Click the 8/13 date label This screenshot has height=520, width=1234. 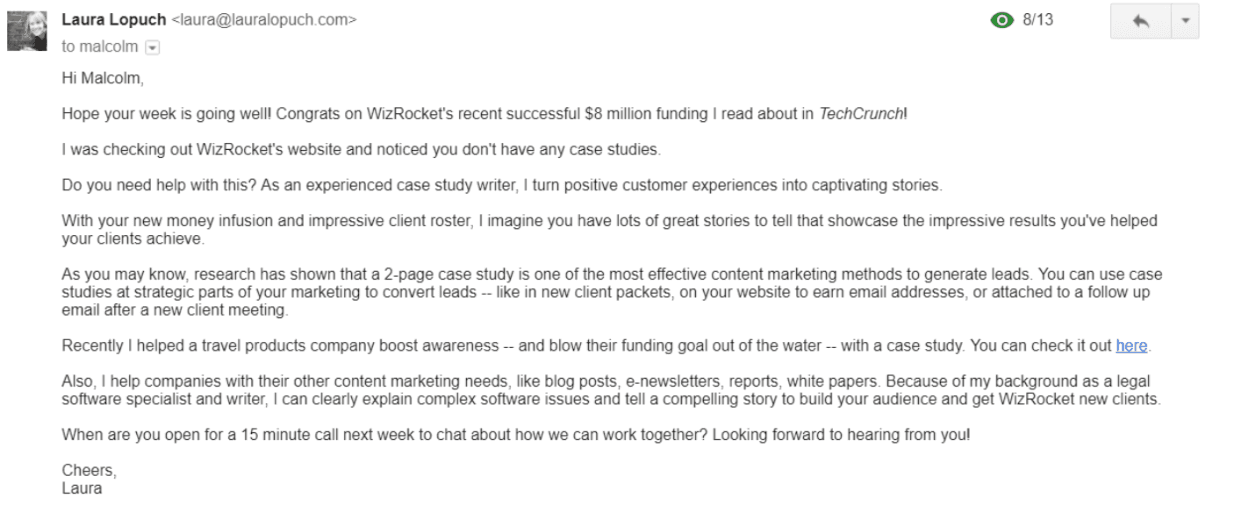tap(1037, 20)
